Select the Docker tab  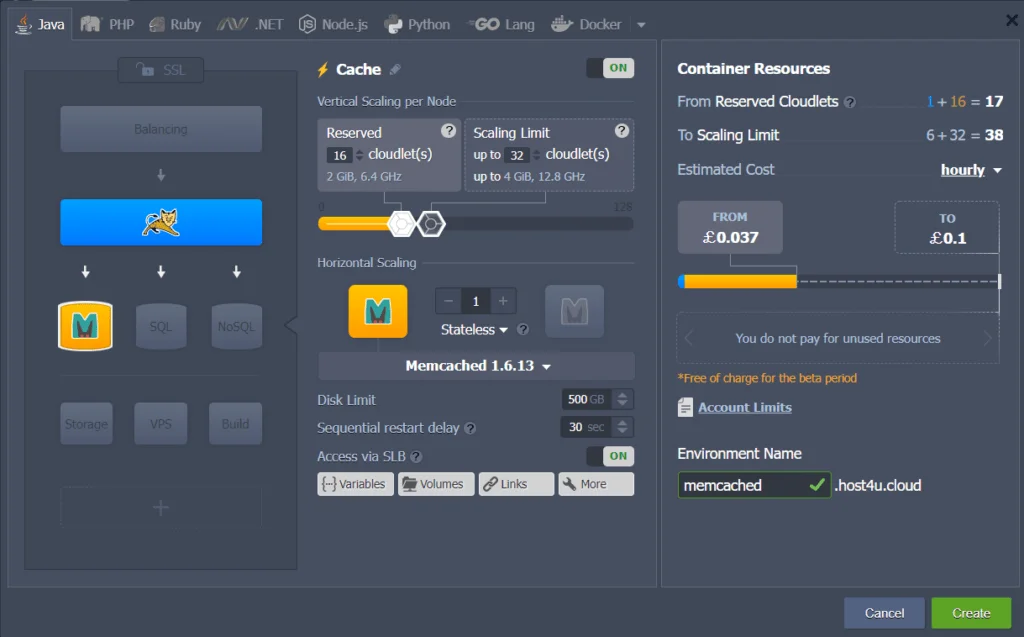(586, 25)
